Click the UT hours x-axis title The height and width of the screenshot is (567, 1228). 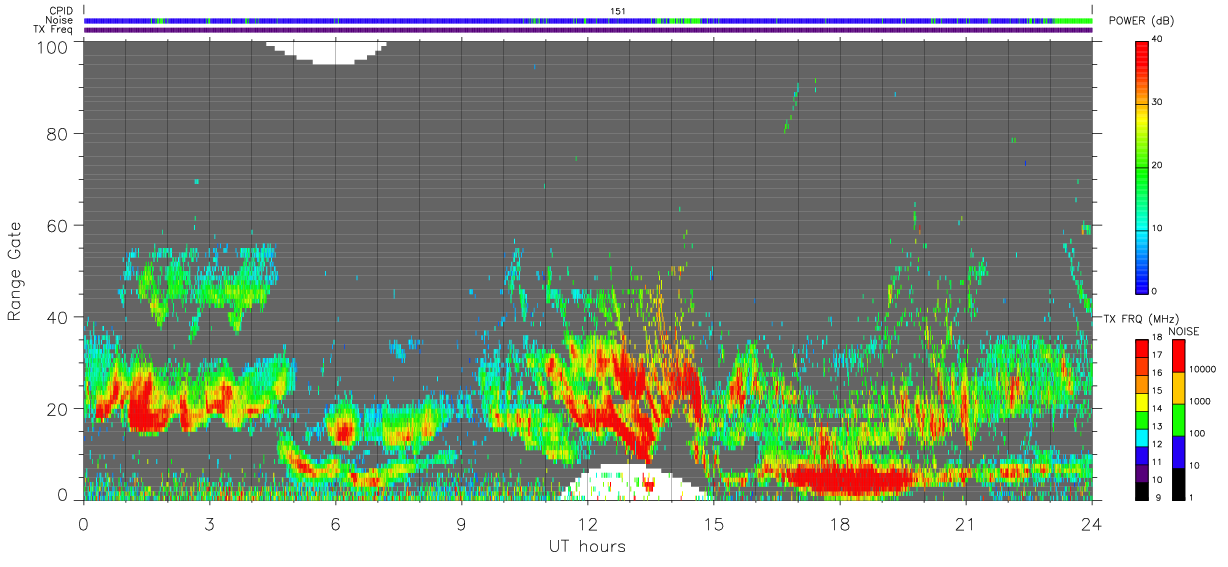(587, 547)
